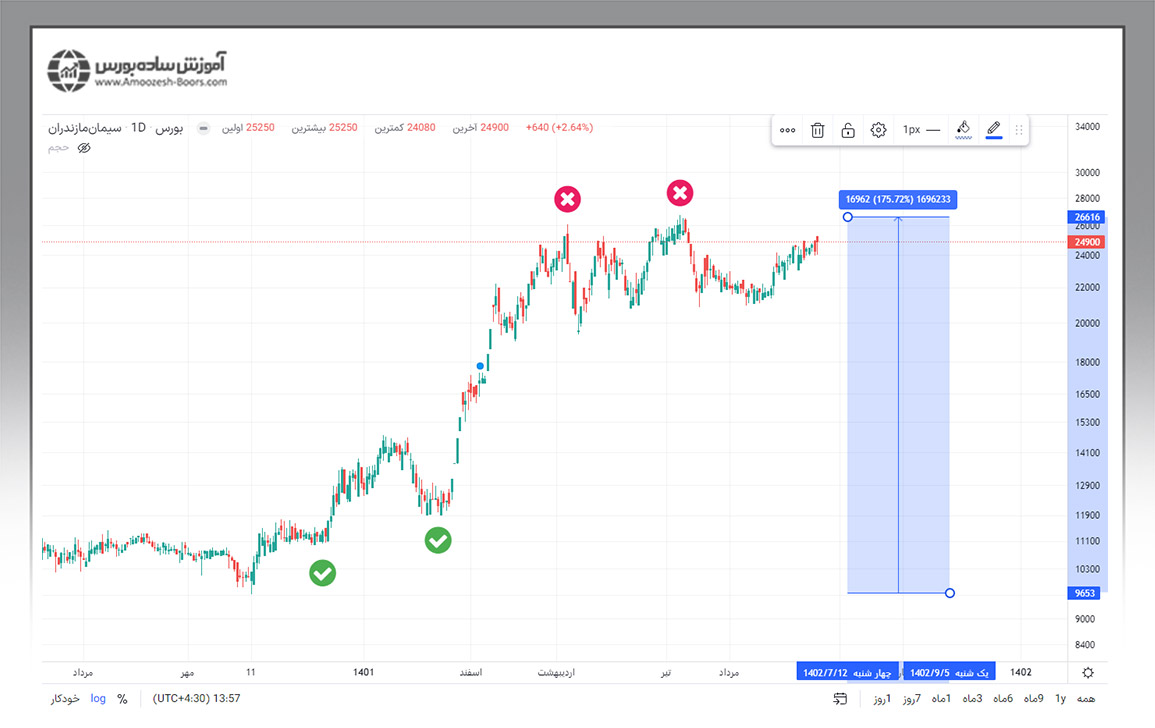
Task: Click the go-to-date calendar icon
Action: coord(840,699)
